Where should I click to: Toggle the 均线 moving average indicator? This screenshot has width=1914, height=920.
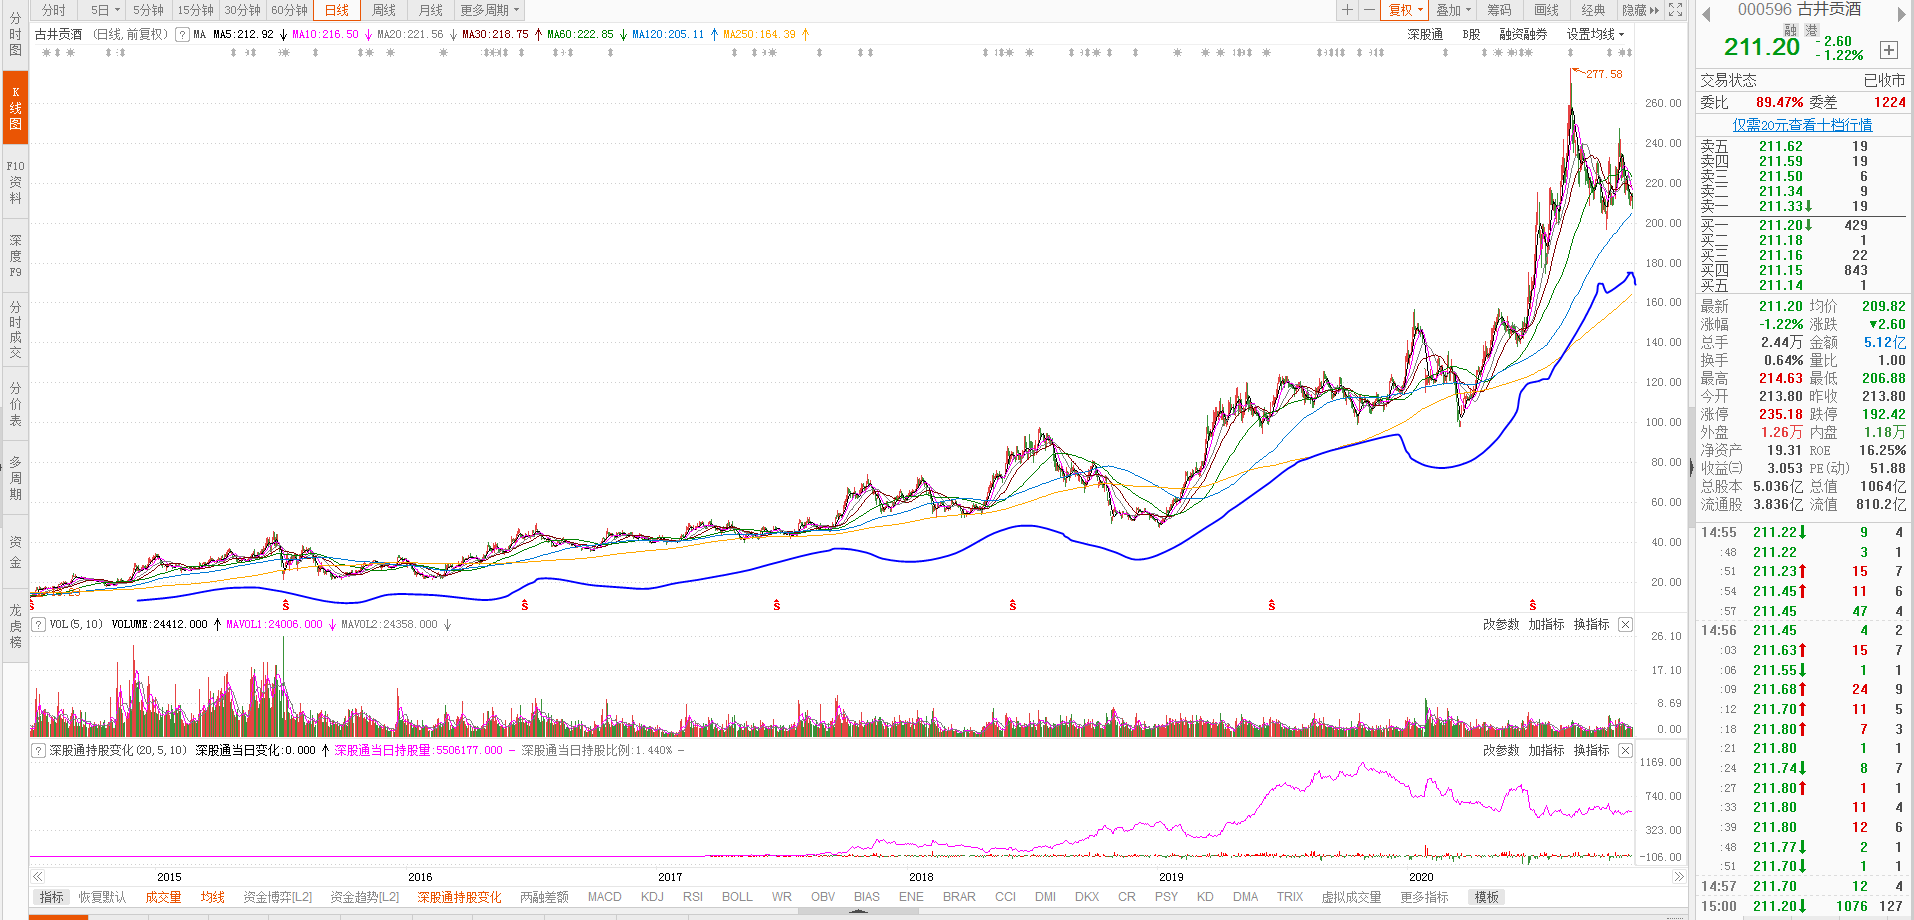(x=212, y=897)
